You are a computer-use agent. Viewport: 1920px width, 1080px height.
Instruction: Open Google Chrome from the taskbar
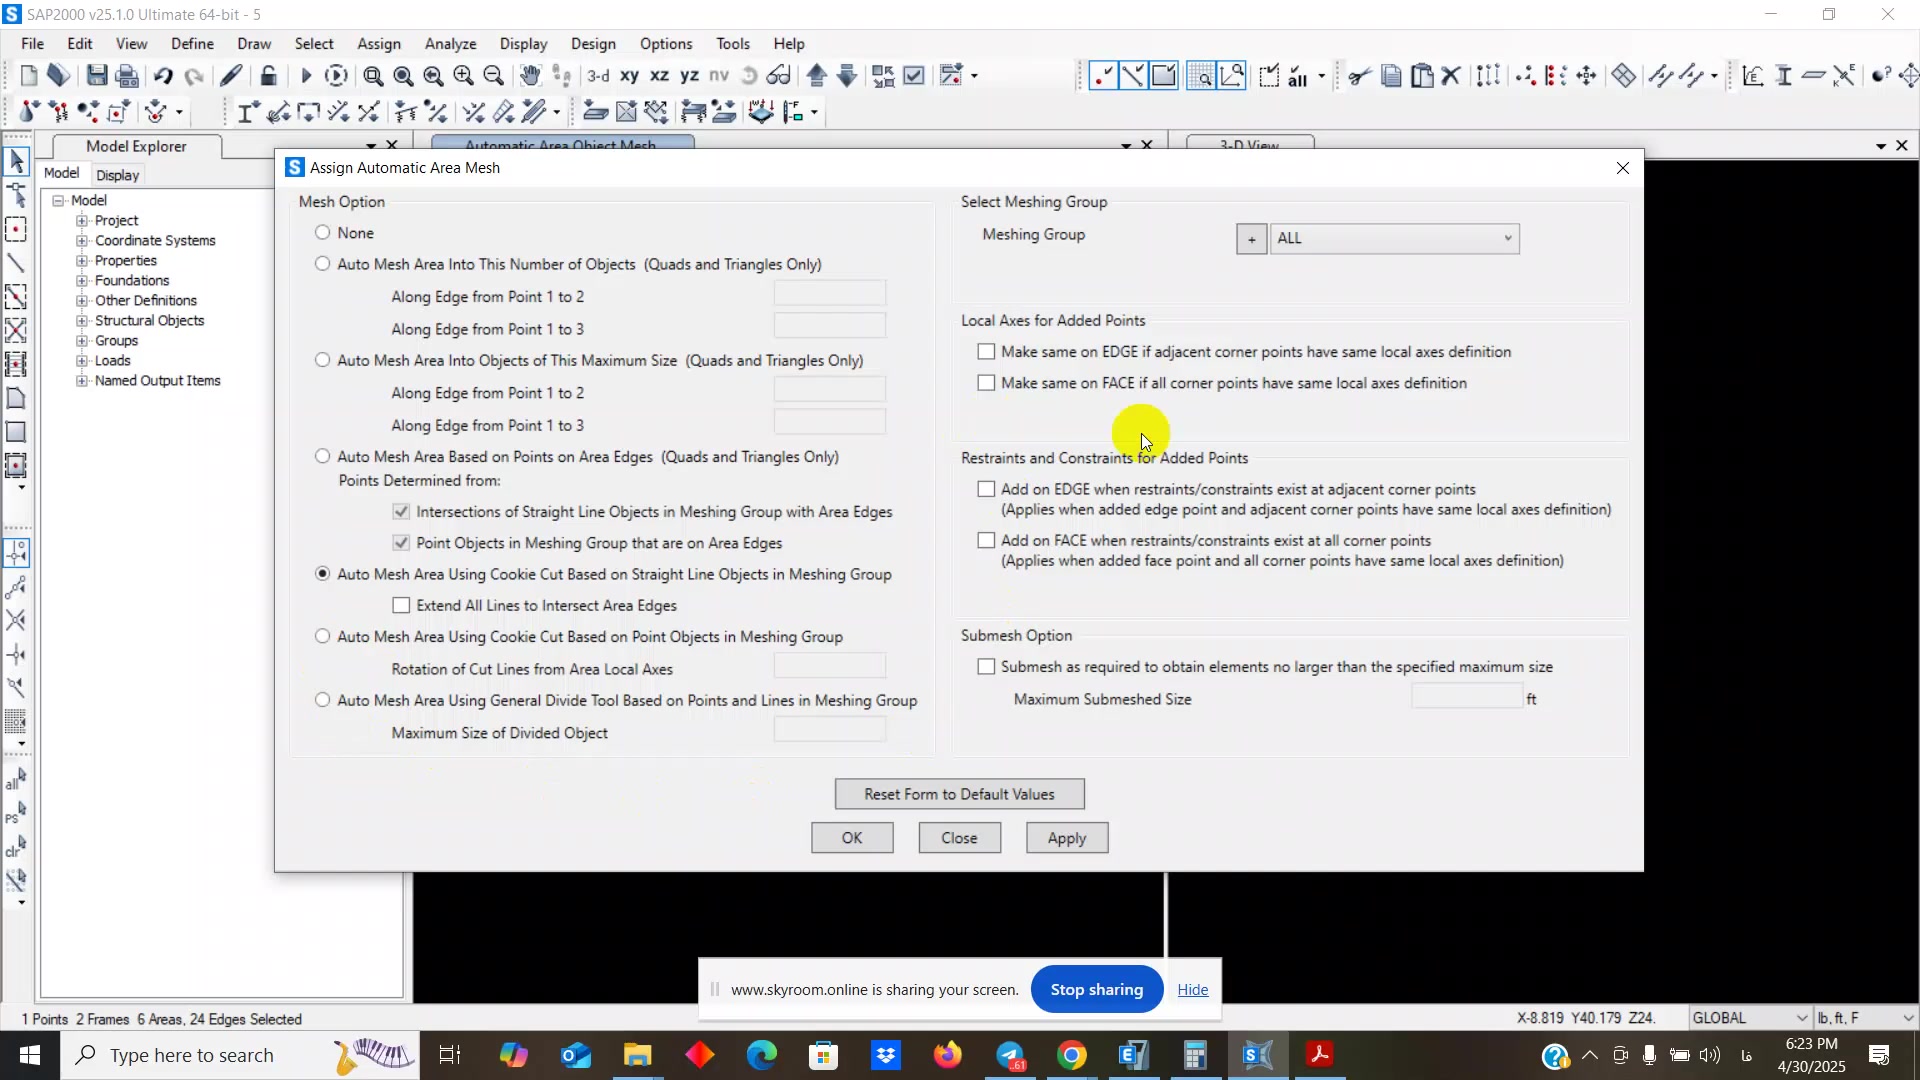1071,1055
